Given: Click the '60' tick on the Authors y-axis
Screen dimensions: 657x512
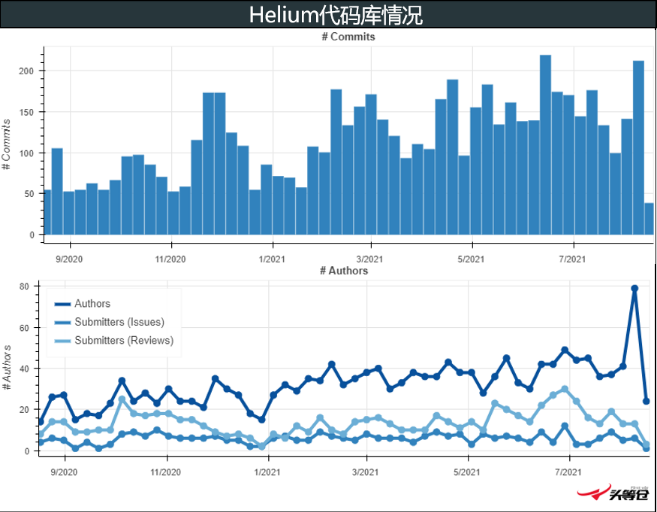Looking at the screenshot, I should click(24, 328).
